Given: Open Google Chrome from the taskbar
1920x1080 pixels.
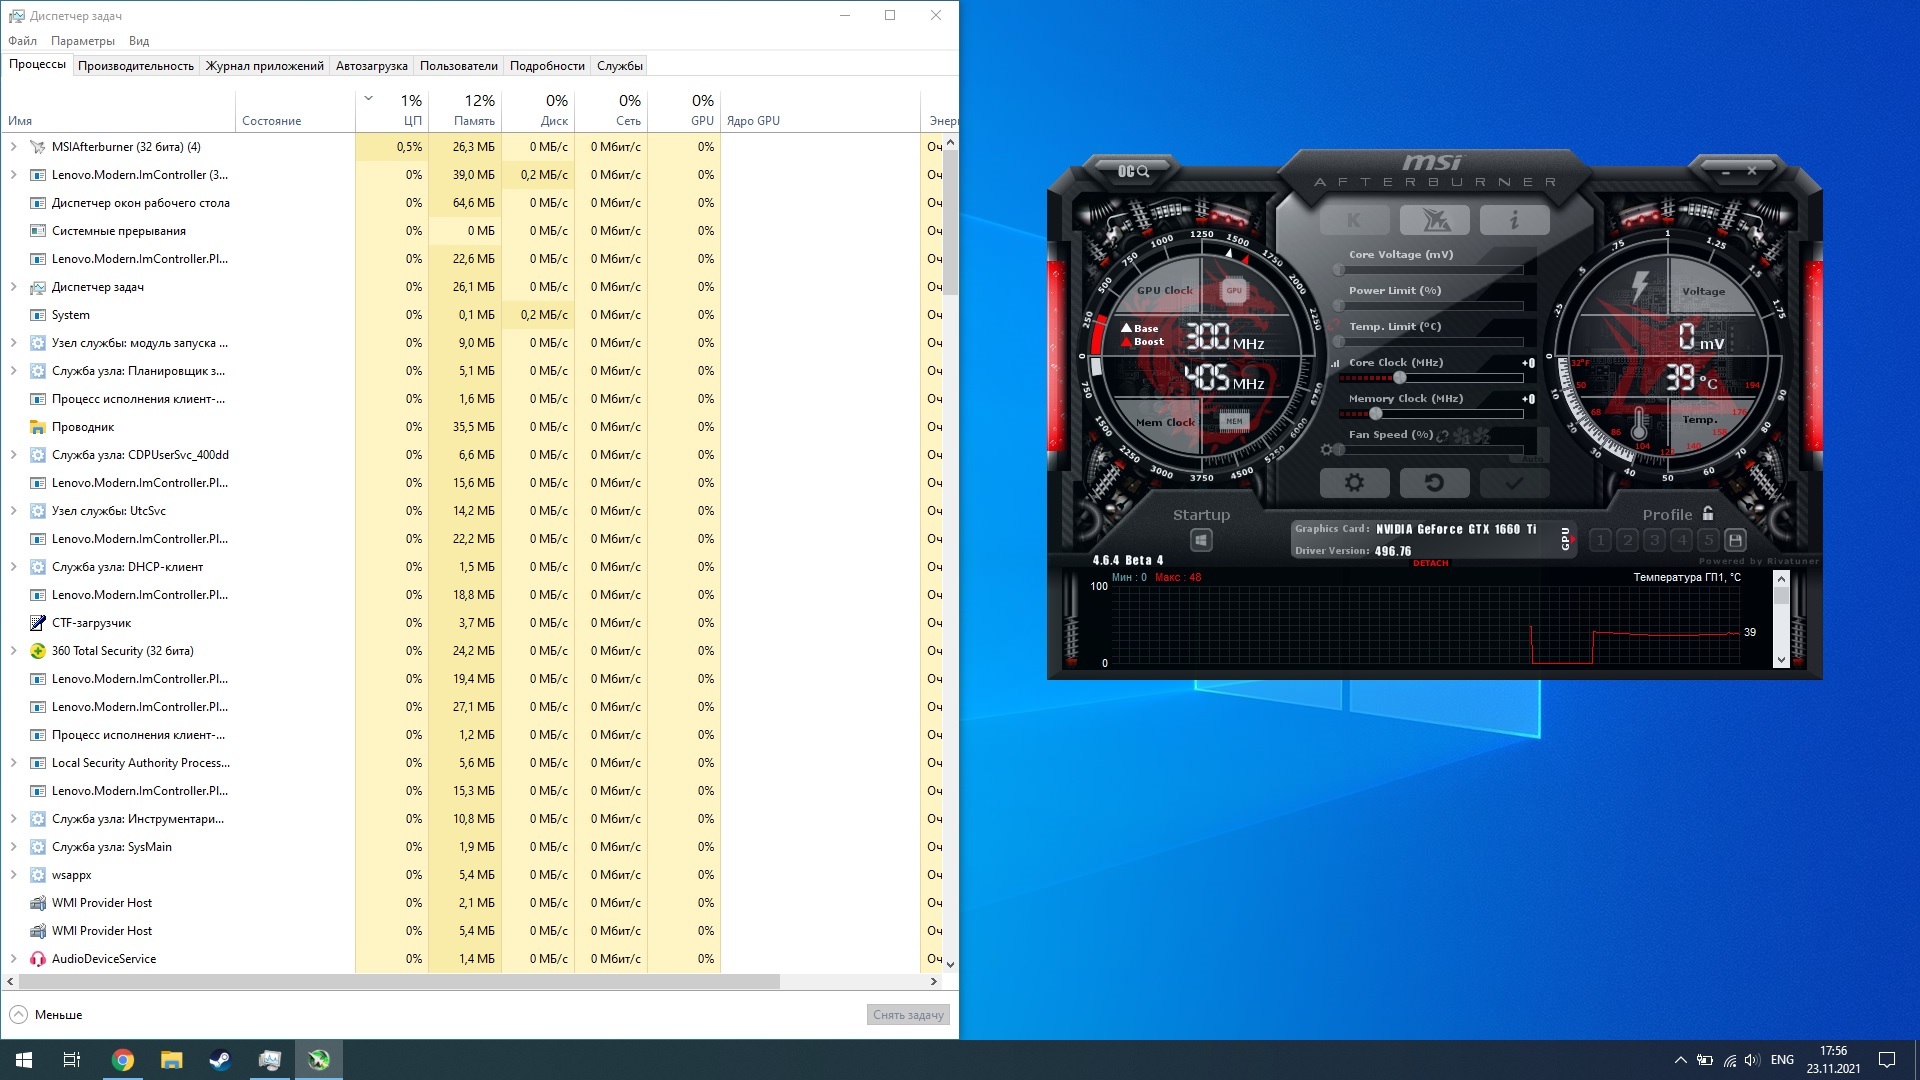Looking at the screenshot, I should click(123, 1060).
